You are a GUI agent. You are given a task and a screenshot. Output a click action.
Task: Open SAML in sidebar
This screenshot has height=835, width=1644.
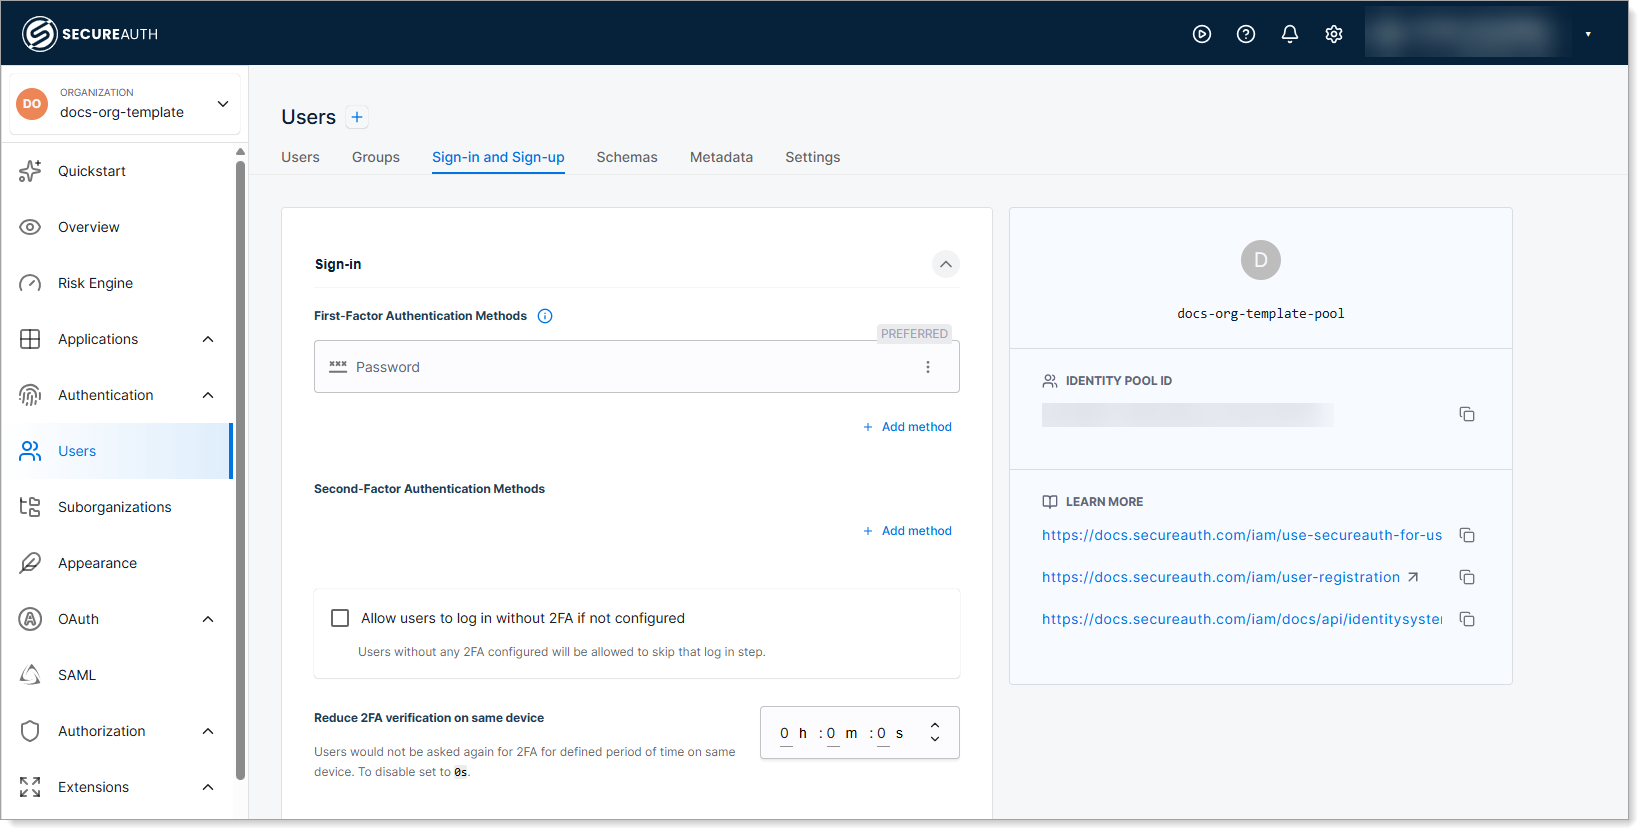coord(77,675)
